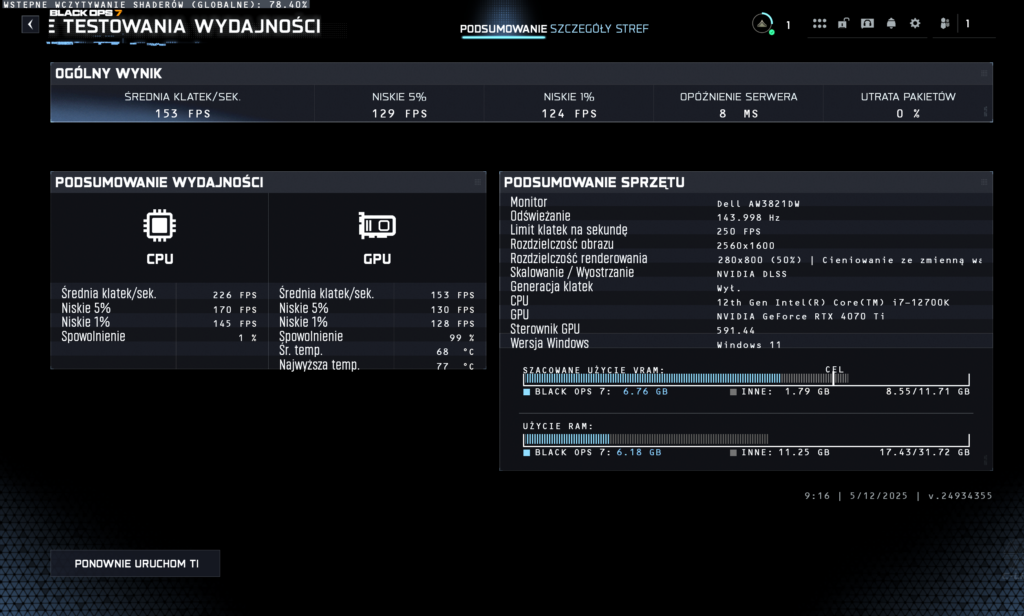The image size is (1024, 616).
Task: Switch to Podsumowanie tab
Action: point(503,29)
